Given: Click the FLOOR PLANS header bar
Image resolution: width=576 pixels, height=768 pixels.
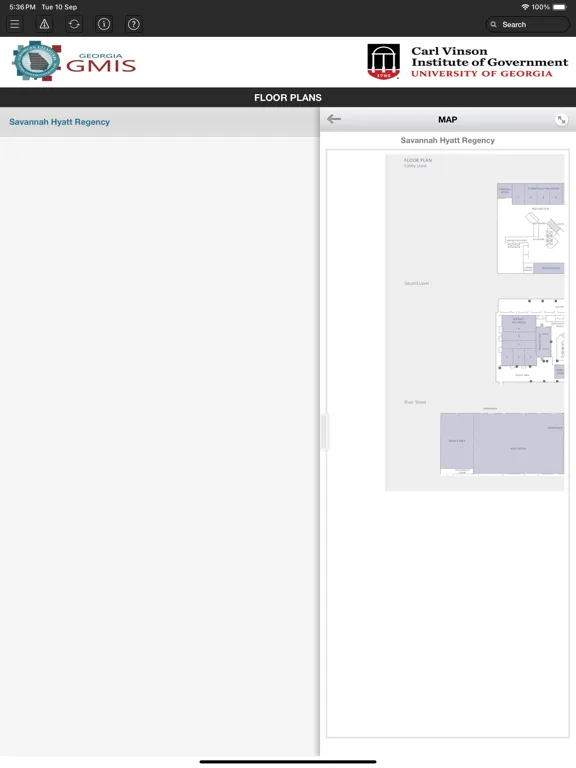Looking at the screenshot, I should click(x=288, y=97).
